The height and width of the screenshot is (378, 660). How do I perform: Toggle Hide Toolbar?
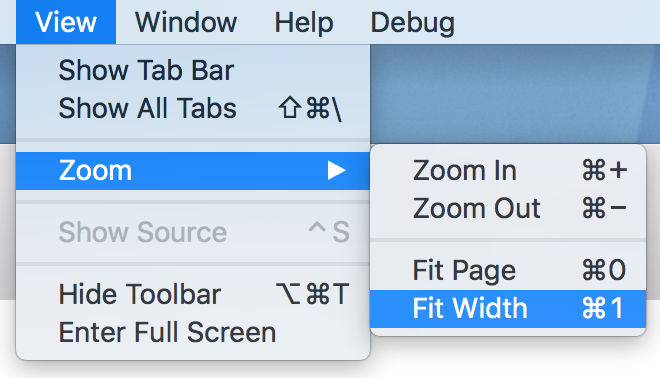coord(193,294)
